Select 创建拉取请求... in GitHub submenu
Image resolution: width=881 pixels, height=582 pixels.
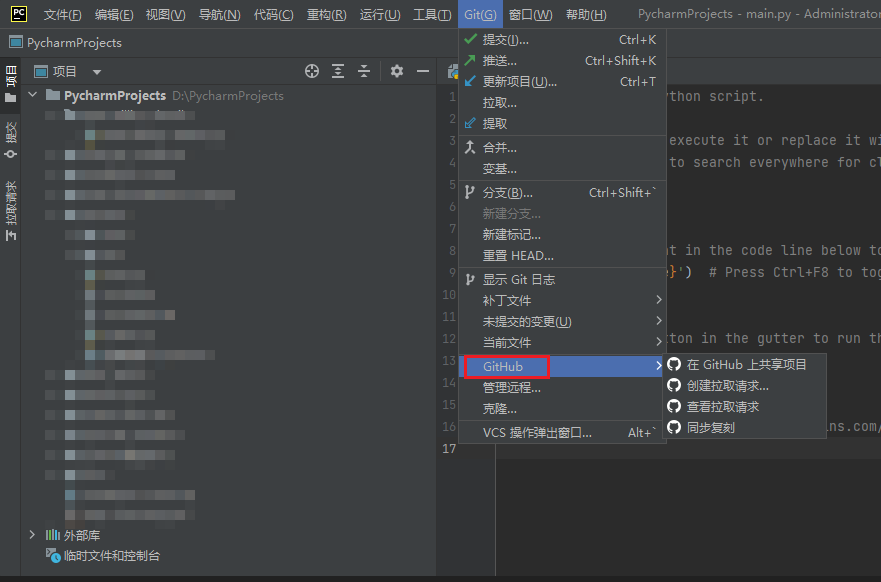click(744, 385)
